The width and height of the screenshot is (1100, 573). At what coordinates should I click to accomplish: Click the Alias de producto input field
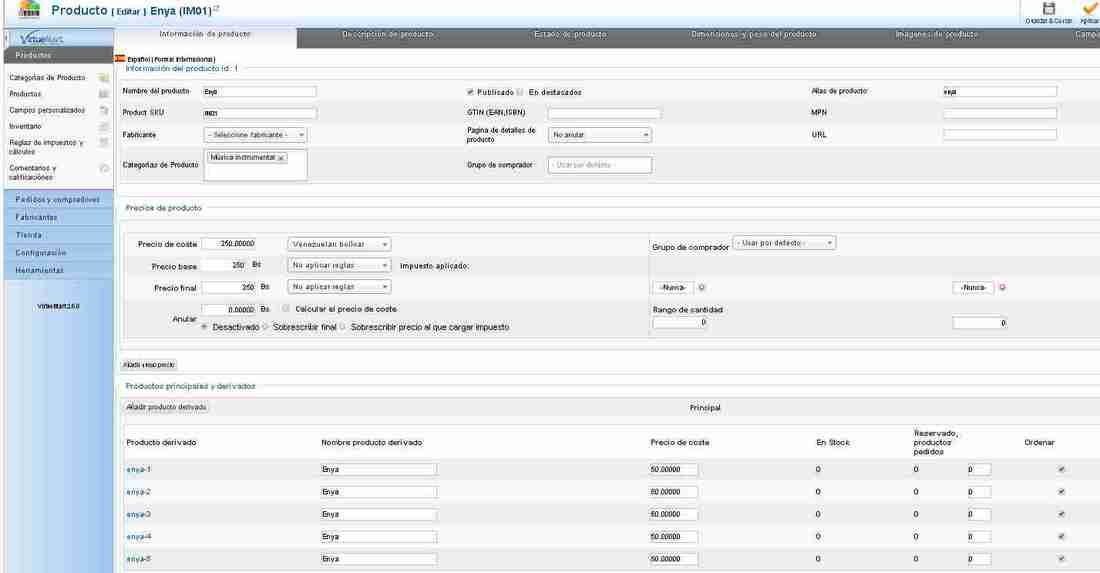1000,92
